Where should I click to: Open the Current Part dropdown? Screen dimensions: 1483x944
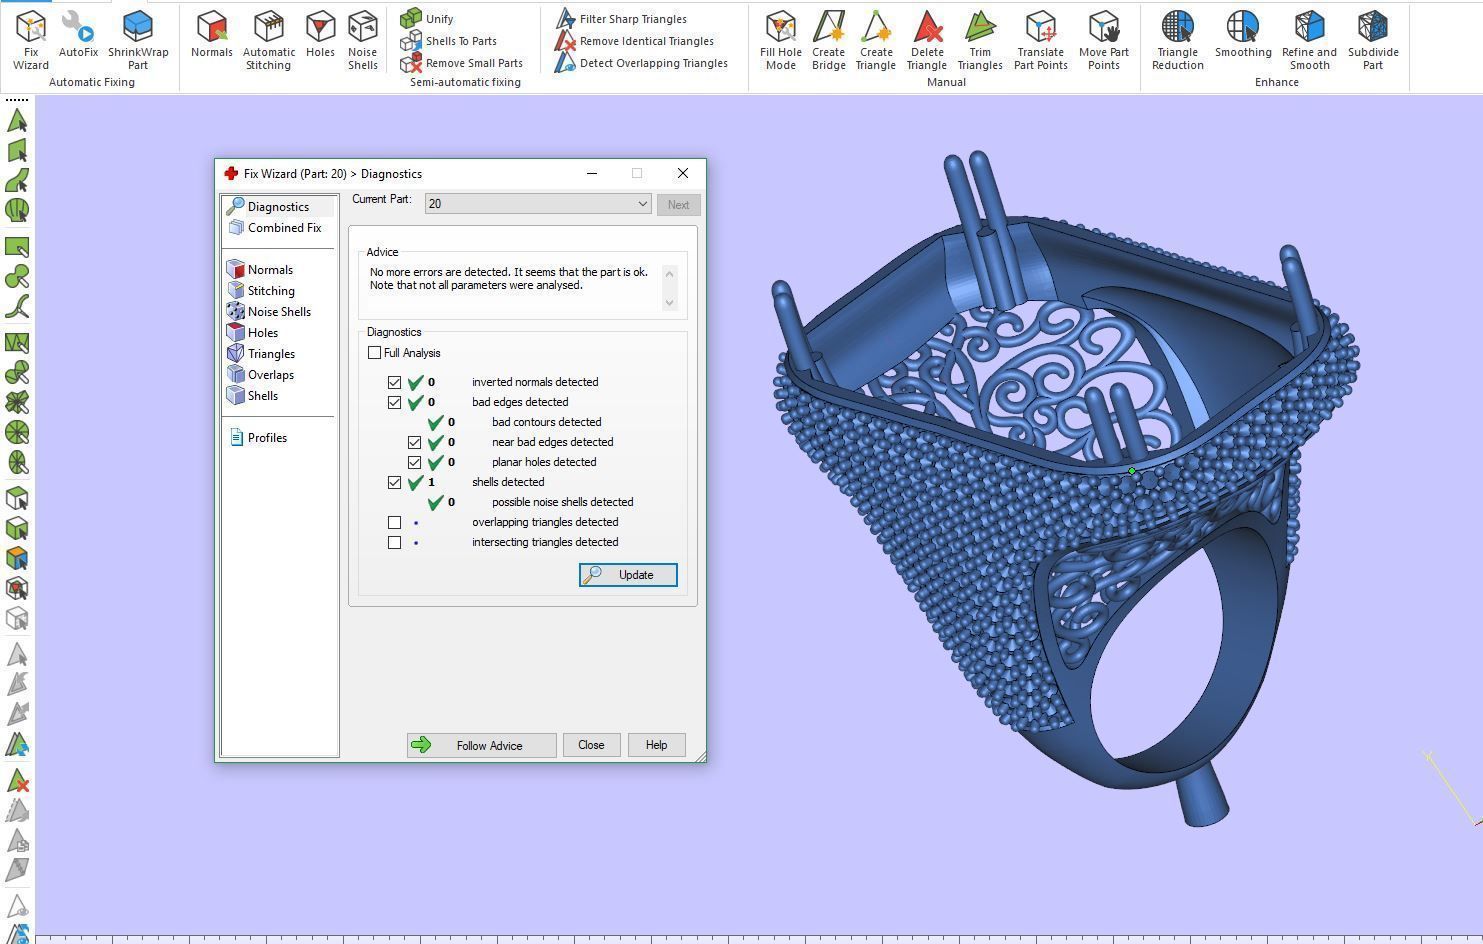tap(538, 204)
